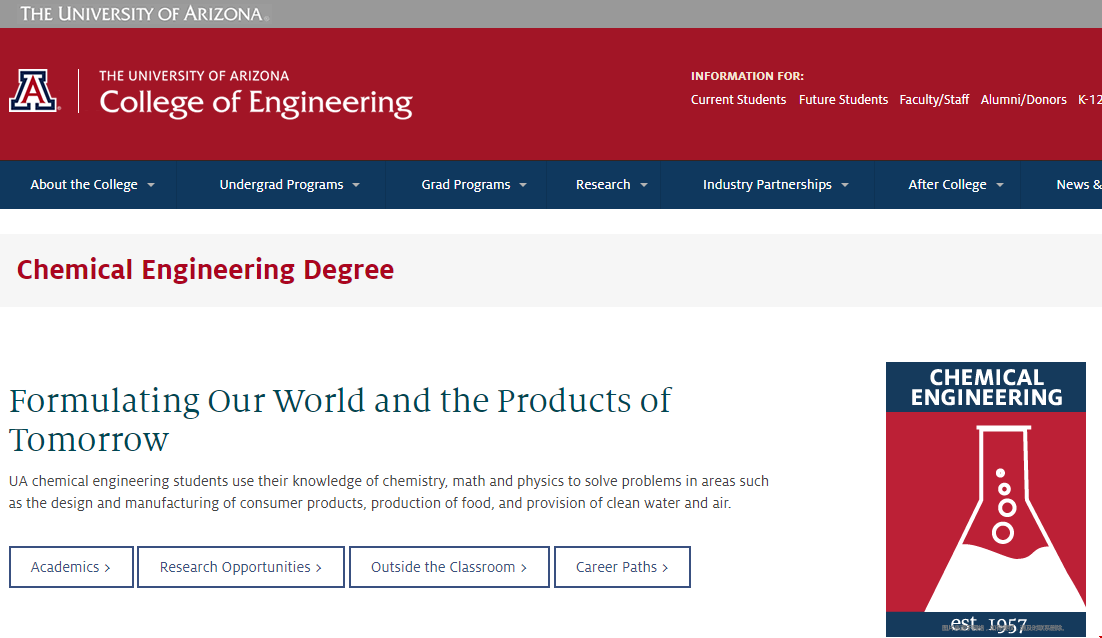1102x638 pixels.
Task: Open Undergrad Programs menu
Action: coord(281,185)
